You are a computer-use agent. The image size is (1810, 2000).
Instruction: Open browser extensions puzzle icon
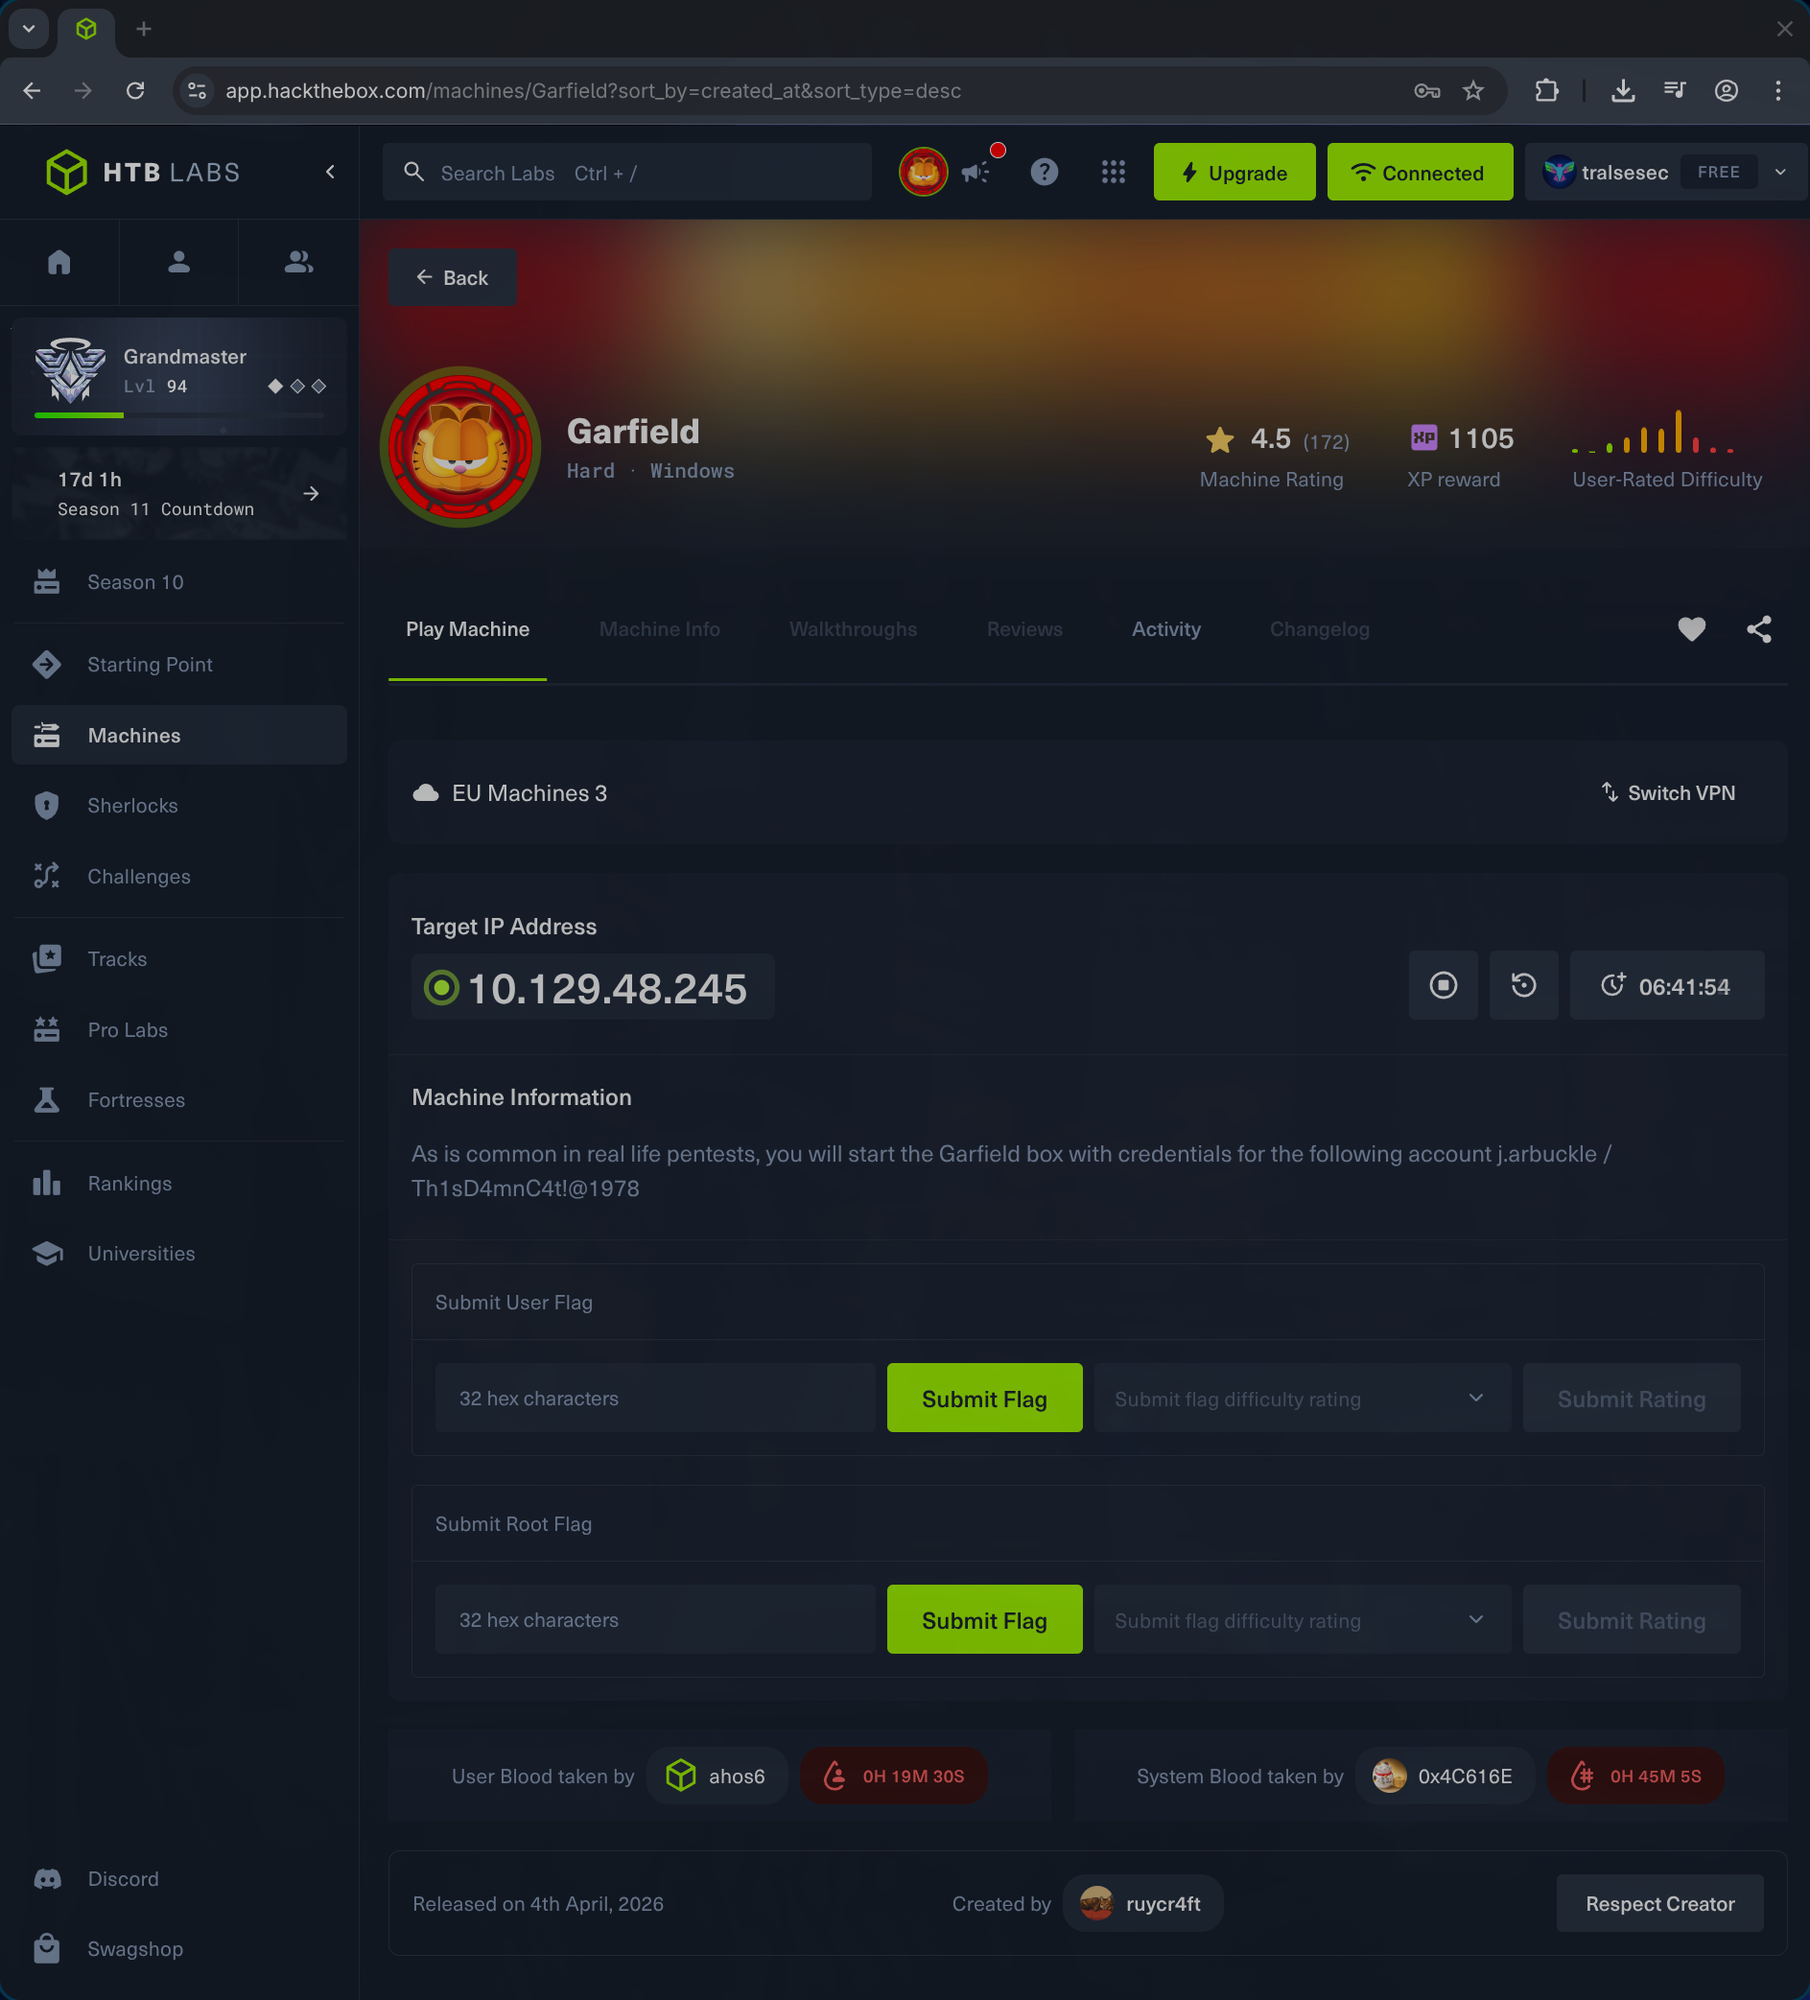(x=1546, y=91)
